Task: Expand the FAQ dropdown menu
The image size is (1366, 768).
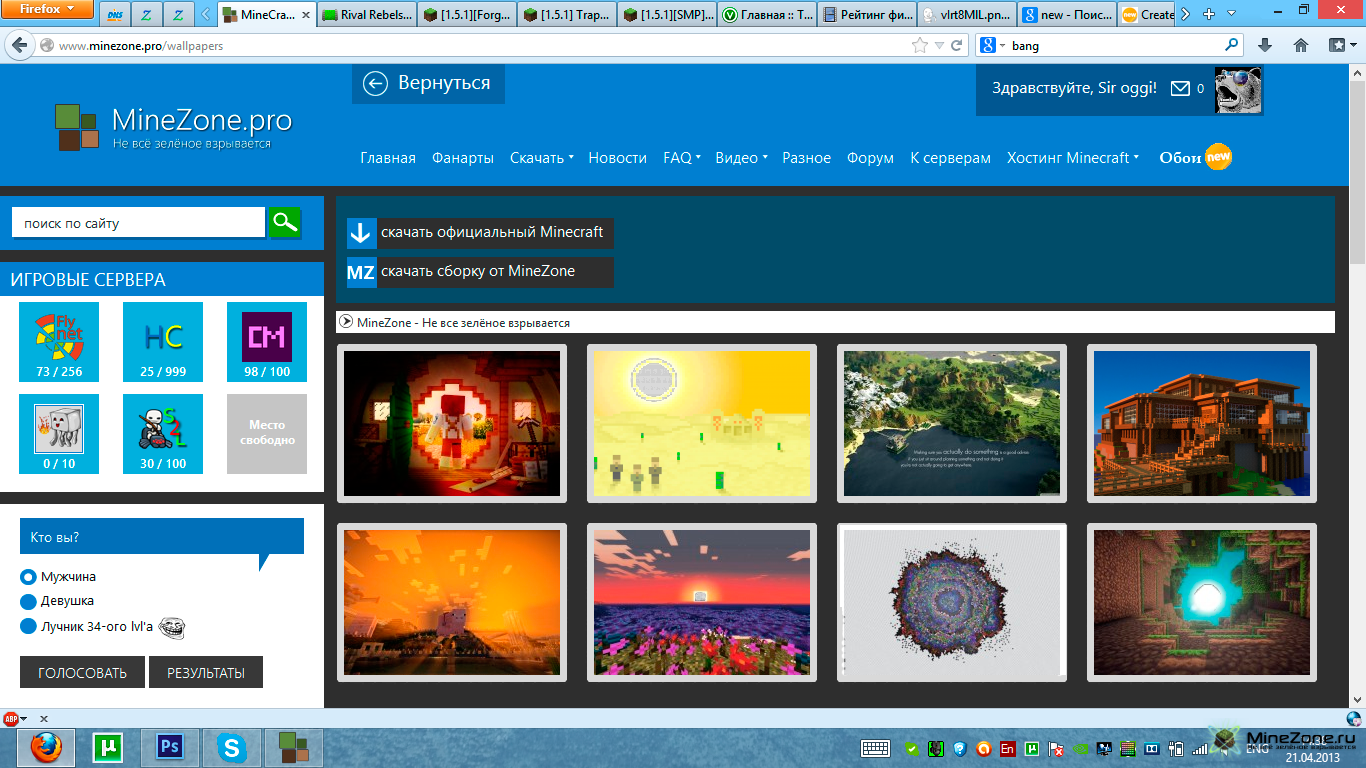Action: click(x=681, y=158)
